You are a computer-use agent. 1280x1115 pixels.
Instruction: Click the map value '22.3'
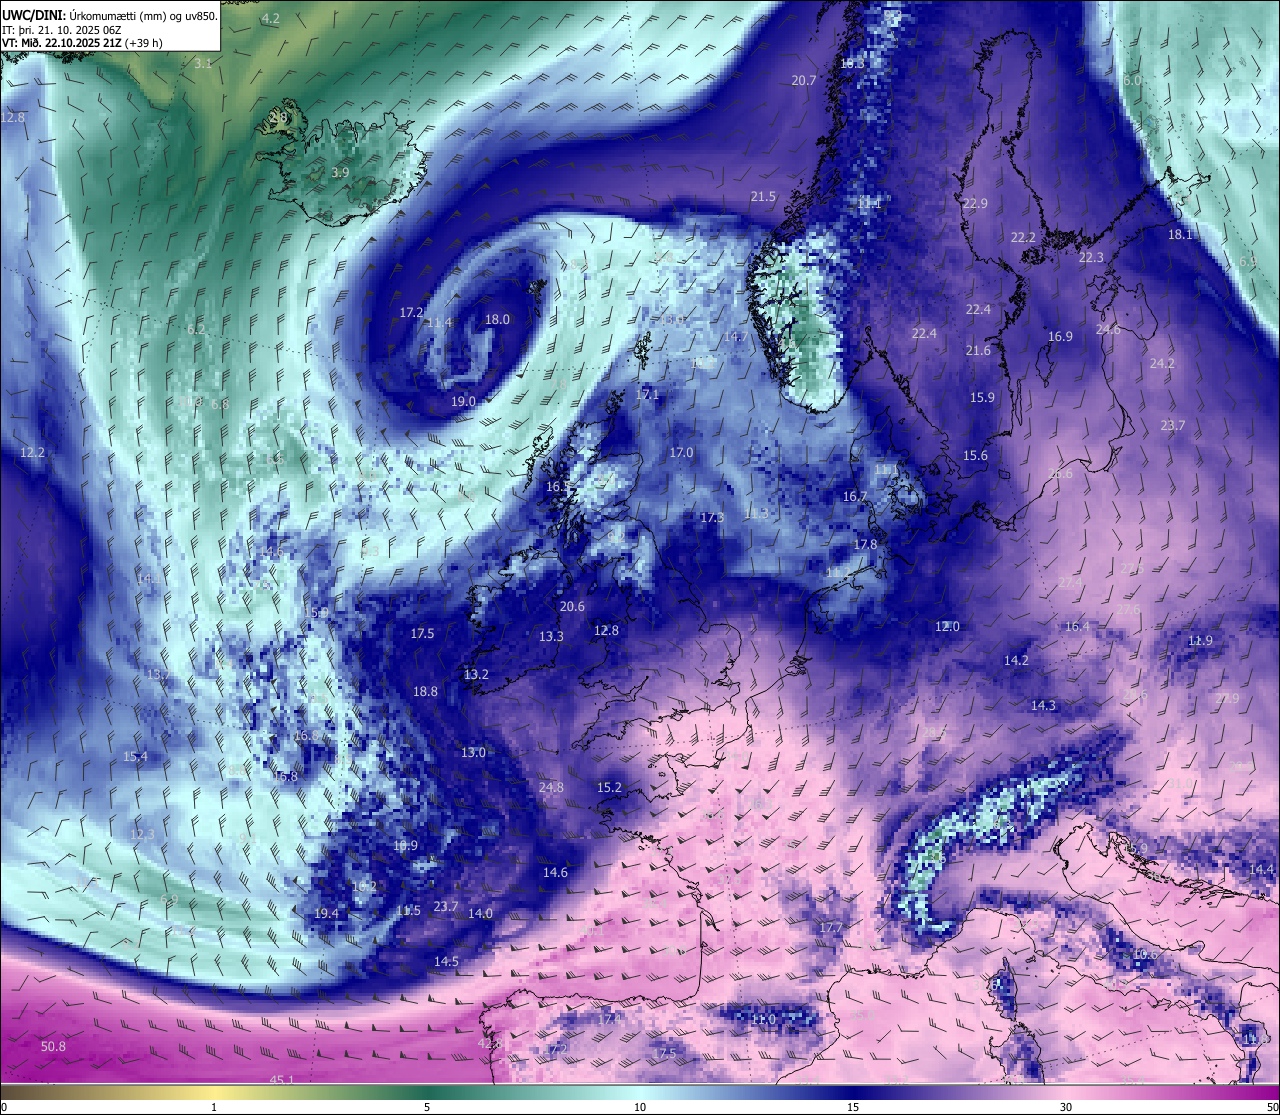coord(1091,257)
